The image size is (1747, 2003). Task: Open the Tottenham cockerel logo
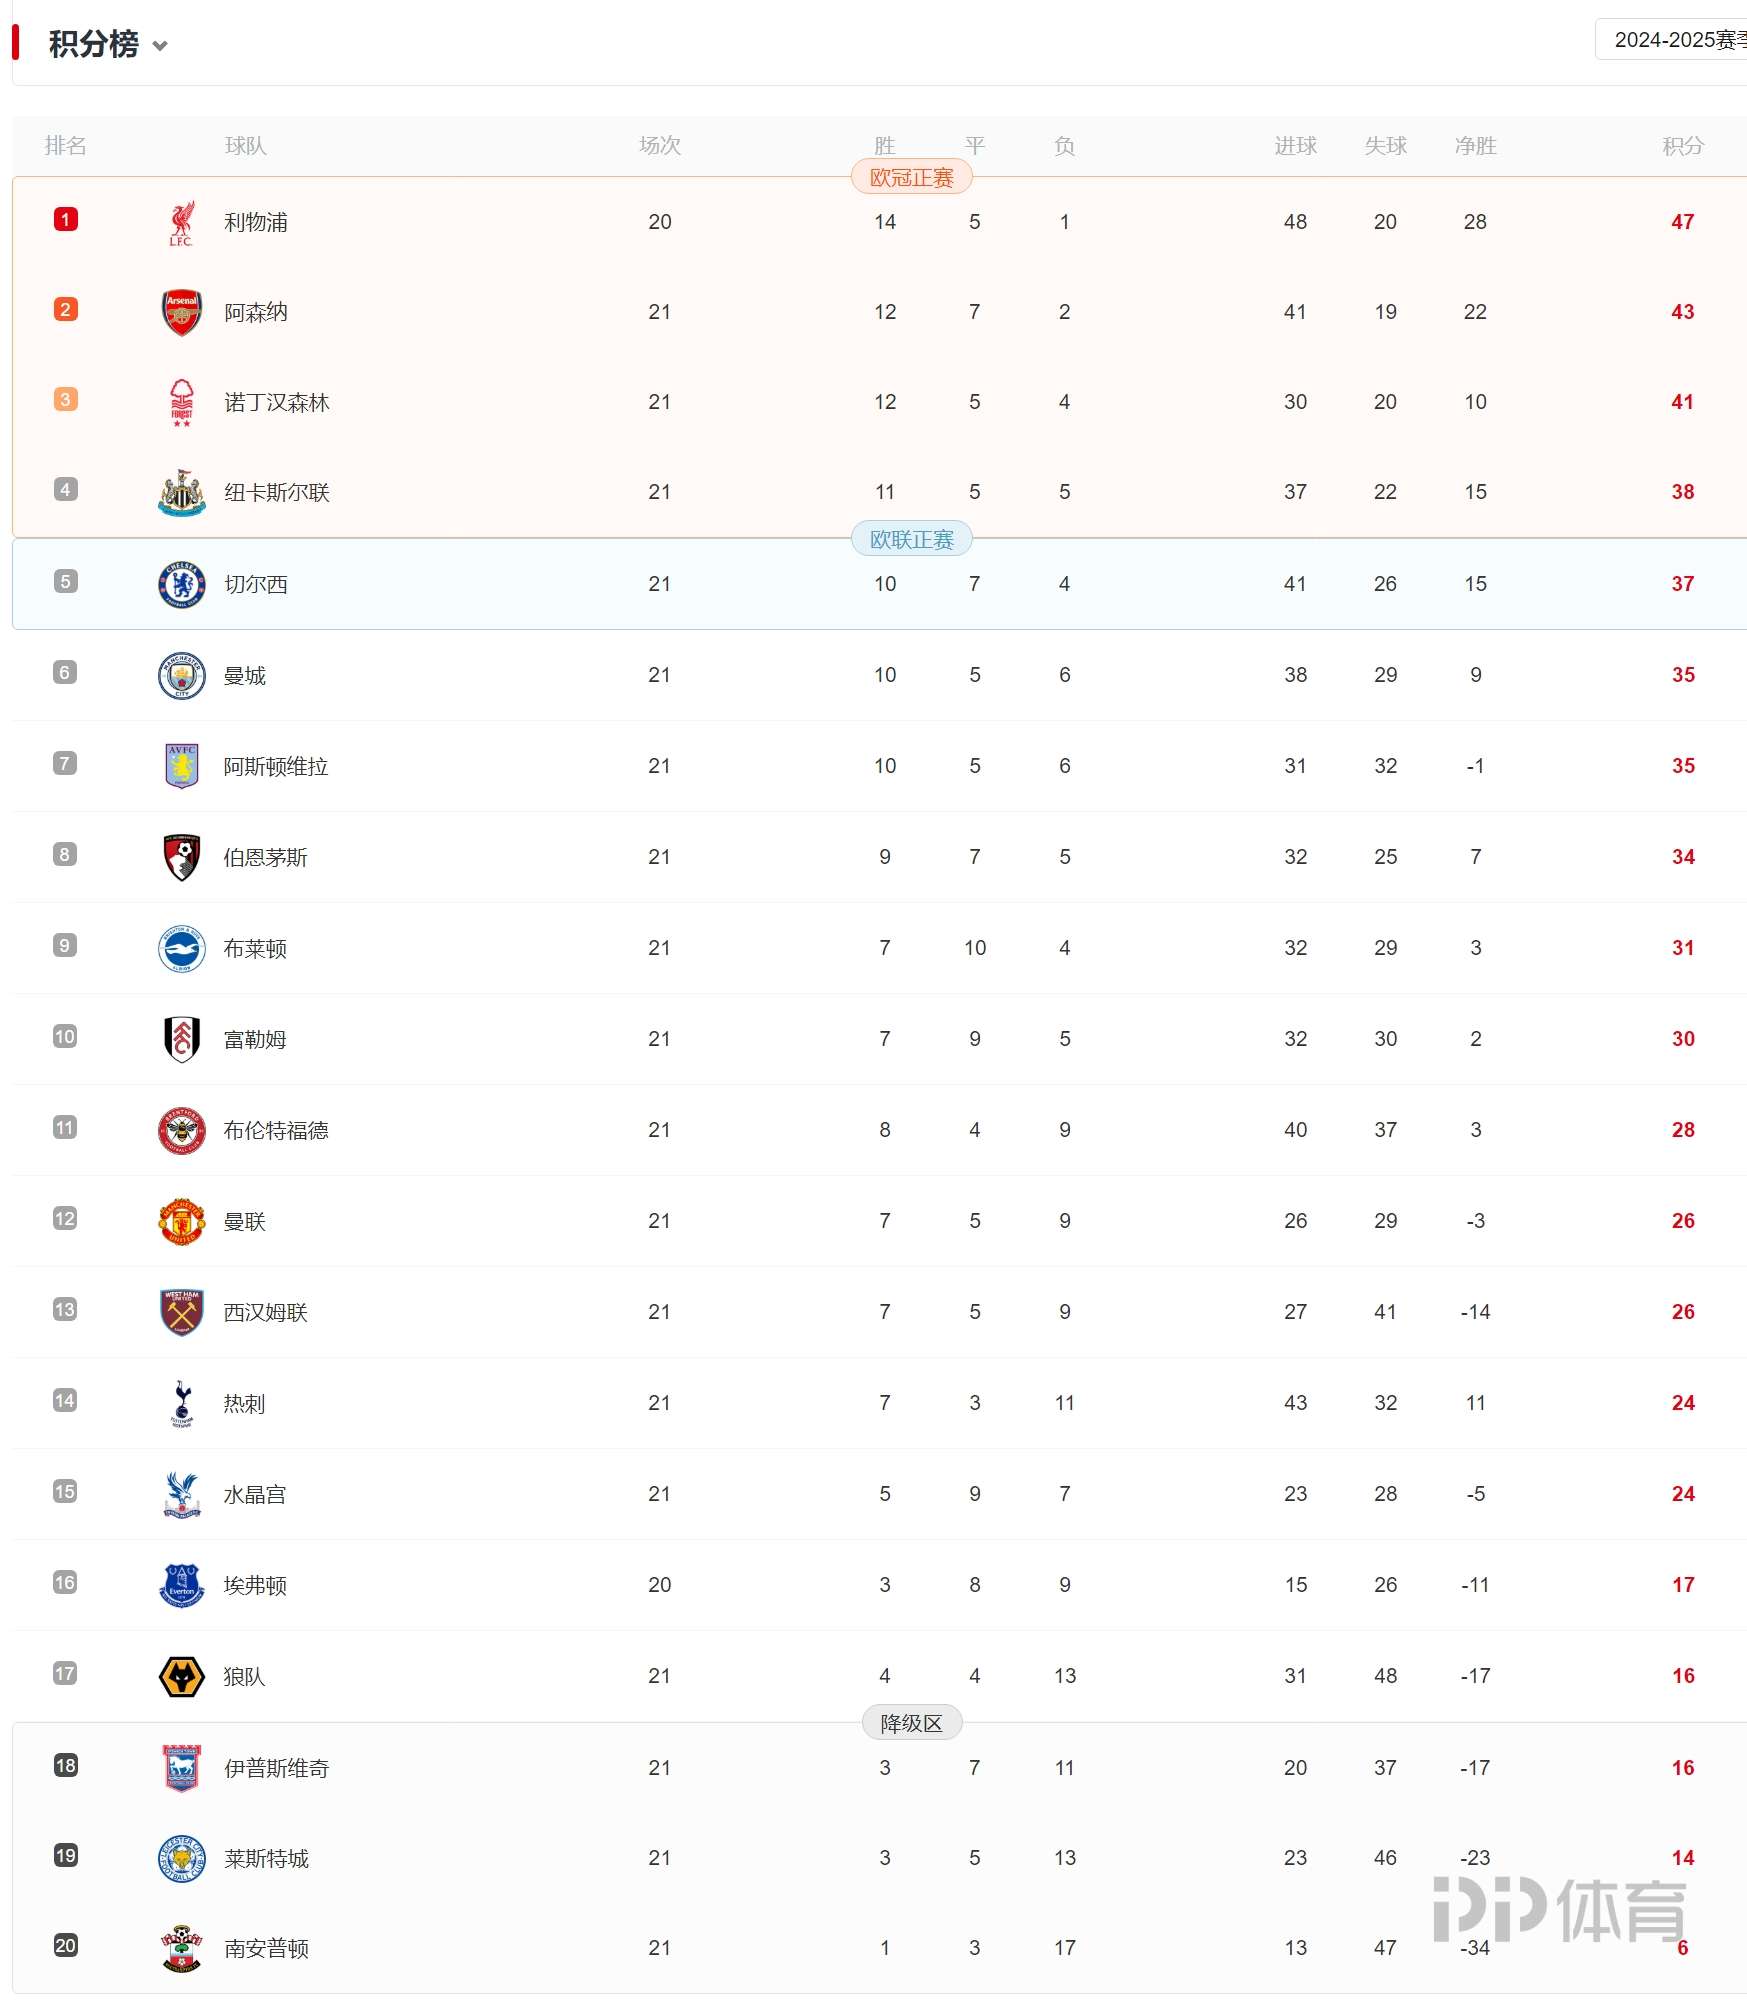click(181, 1404)
